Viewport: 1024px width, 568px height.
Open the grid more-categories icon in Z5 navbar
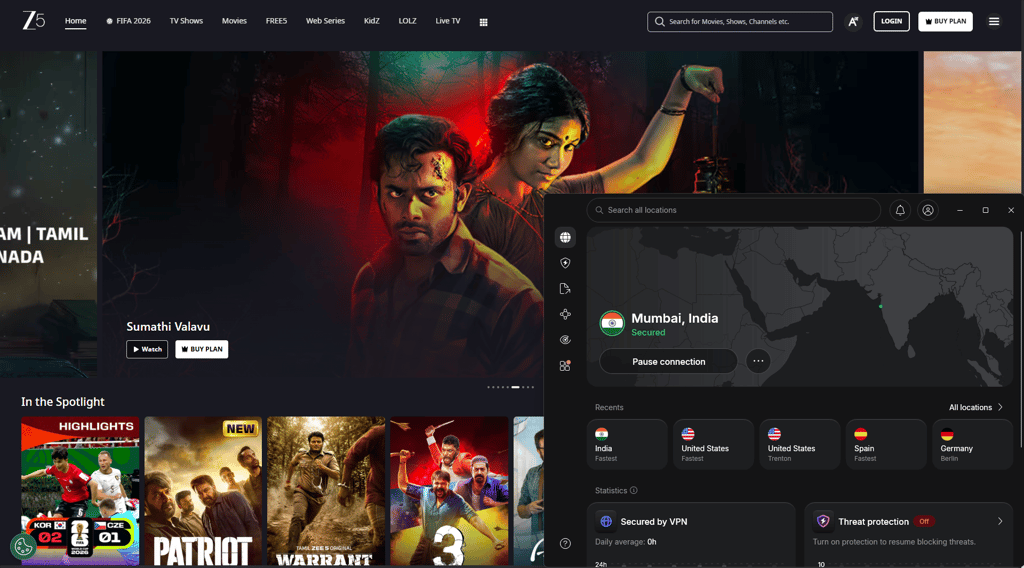point(483,22)
